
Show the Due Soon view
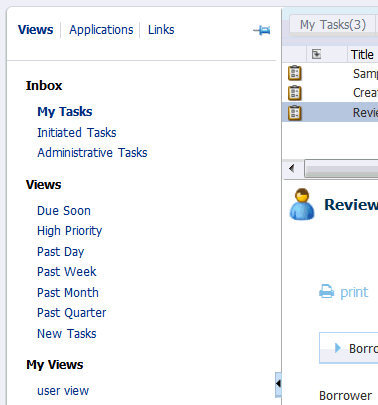pos(64,211)
